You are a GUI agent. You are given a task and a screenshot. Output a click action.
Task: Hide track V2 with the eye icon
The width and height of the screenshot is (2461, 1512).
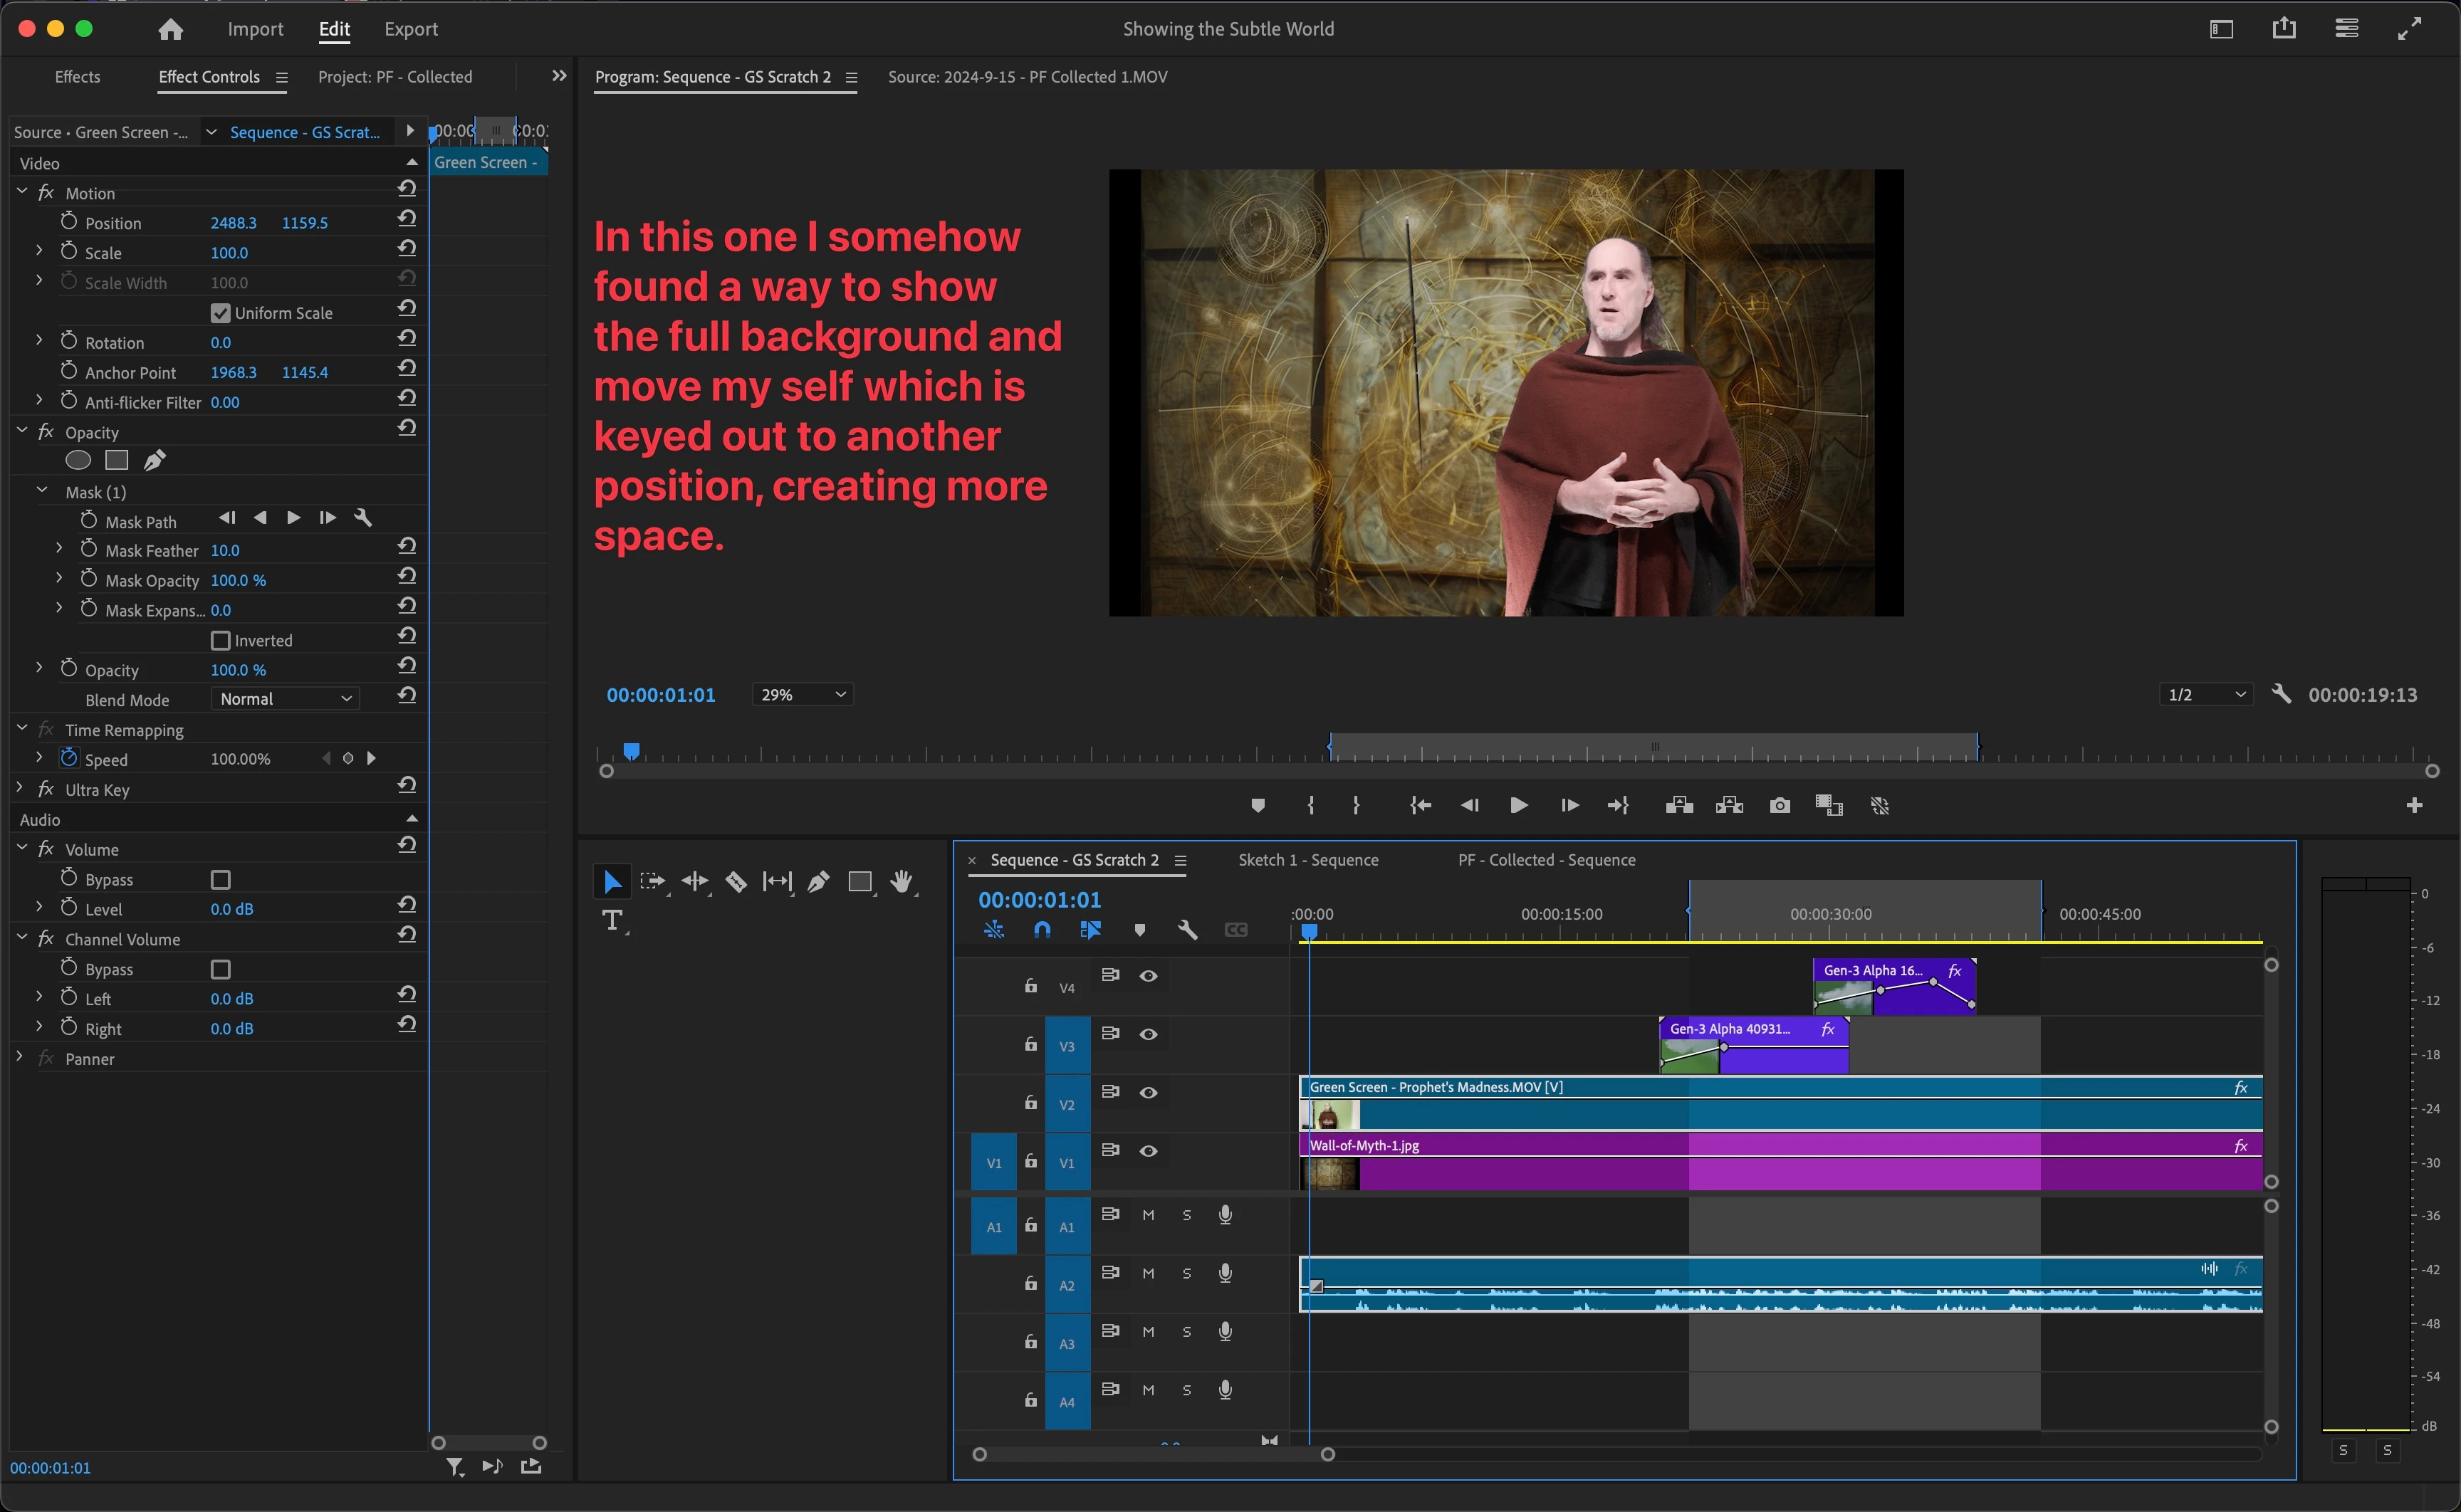1148,1093
